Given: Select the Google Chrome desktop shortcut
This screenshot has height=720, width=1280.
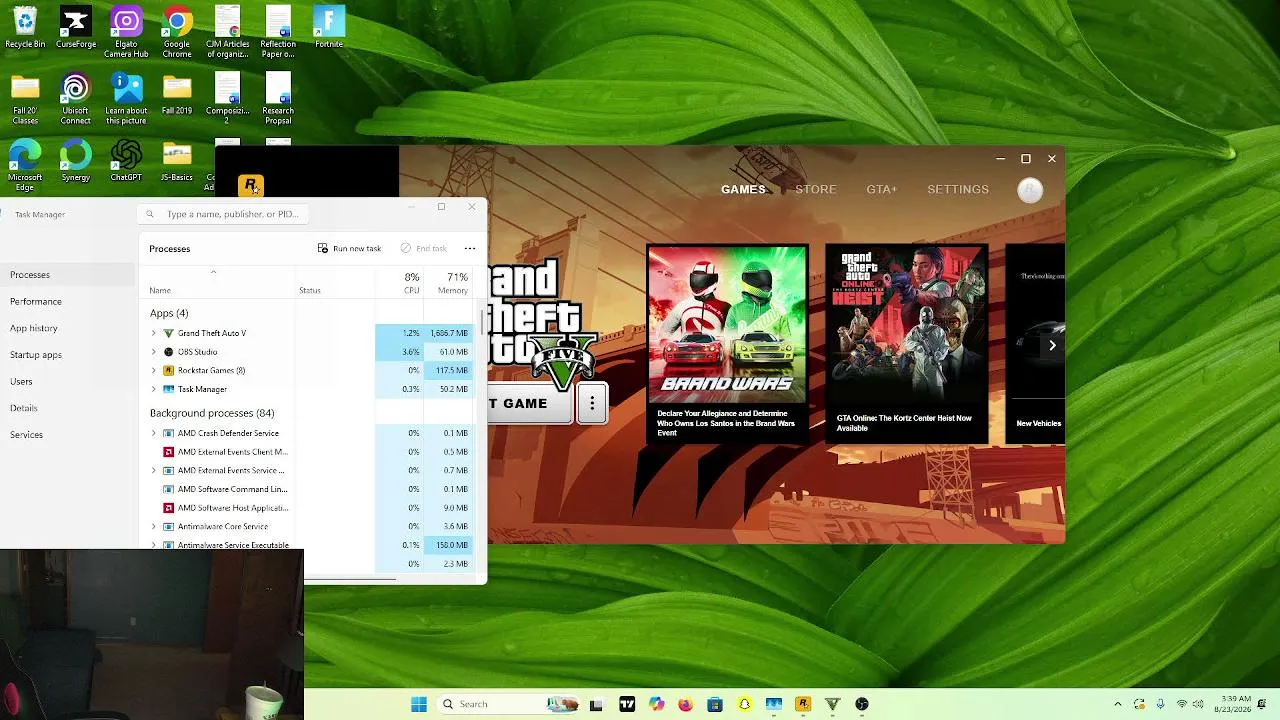Looking at the screenshot, I should (x=177, y=33).
